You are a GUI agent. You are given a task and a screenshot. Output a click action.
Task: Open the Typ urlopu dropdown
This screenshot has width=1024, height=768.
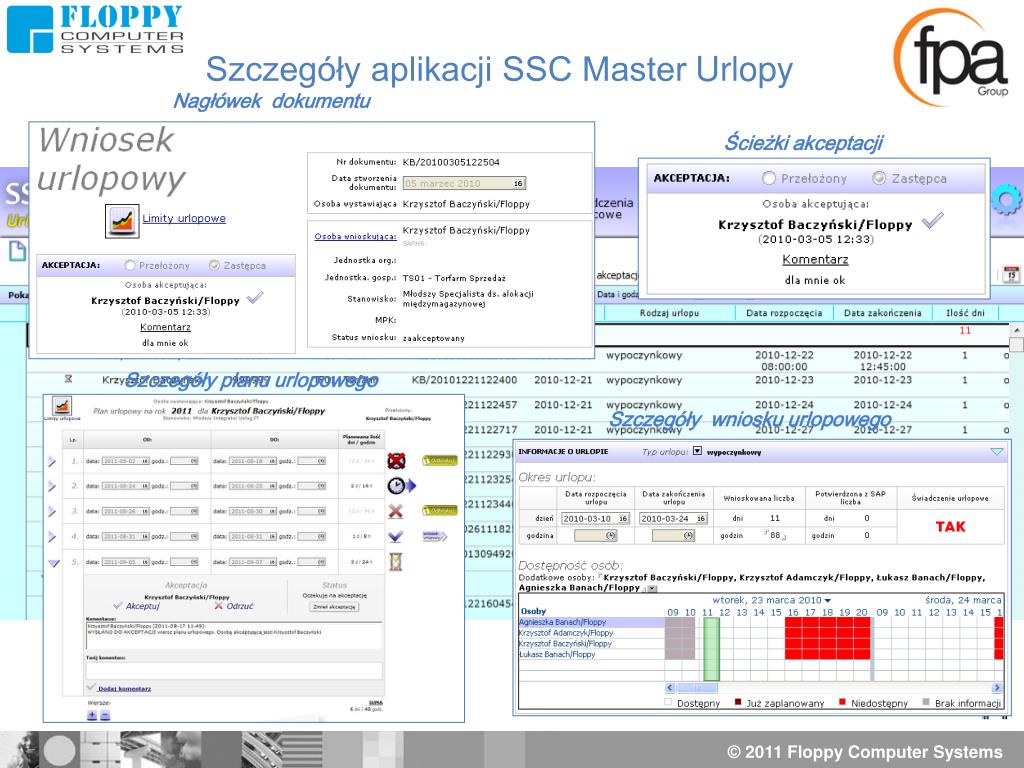pos(697,451)
